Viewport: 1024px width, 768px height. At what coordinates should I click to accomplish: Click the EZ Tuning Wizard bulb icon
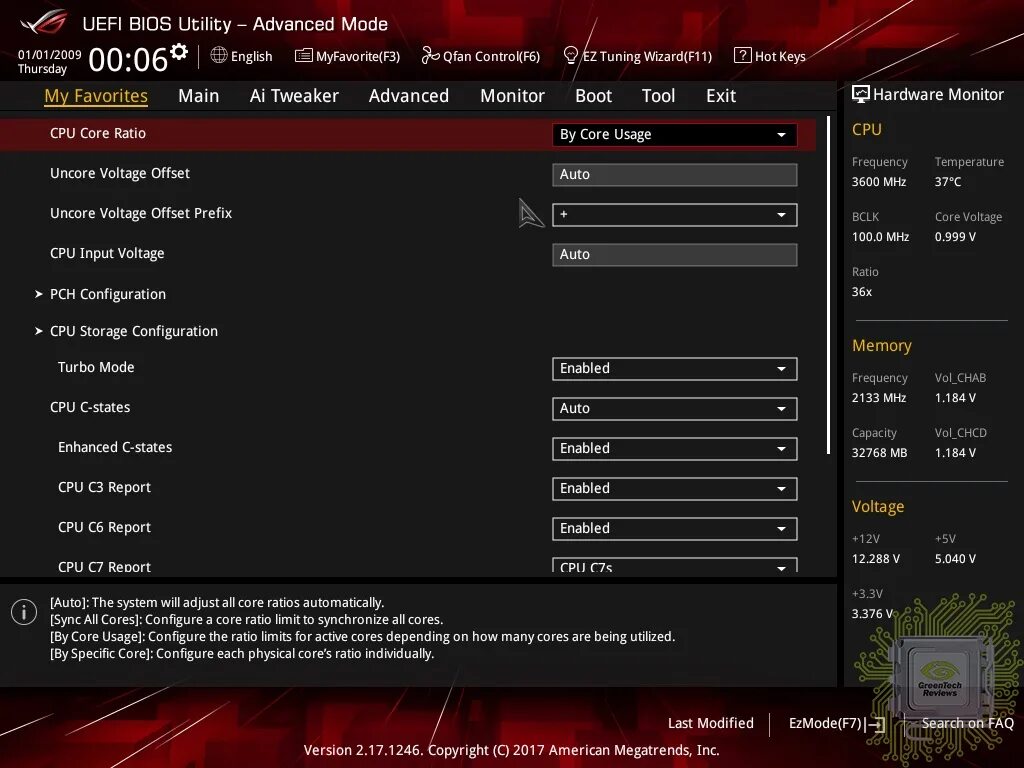[570, 55]
